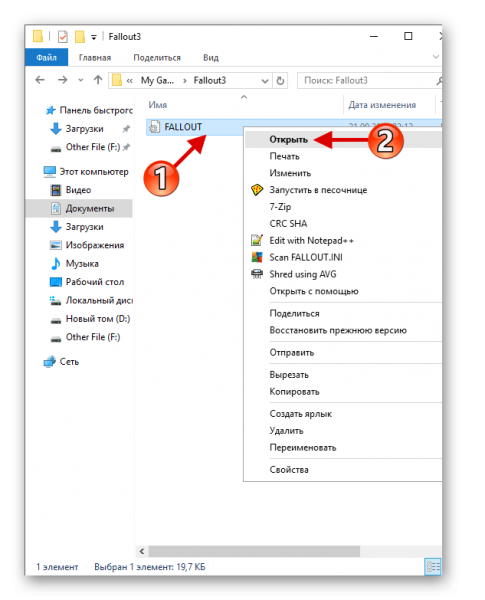Image resolution: width=485 pixels, height=600 pixels.
Task: Expand the ribbon with the chevron
Action: coord(436,57)
